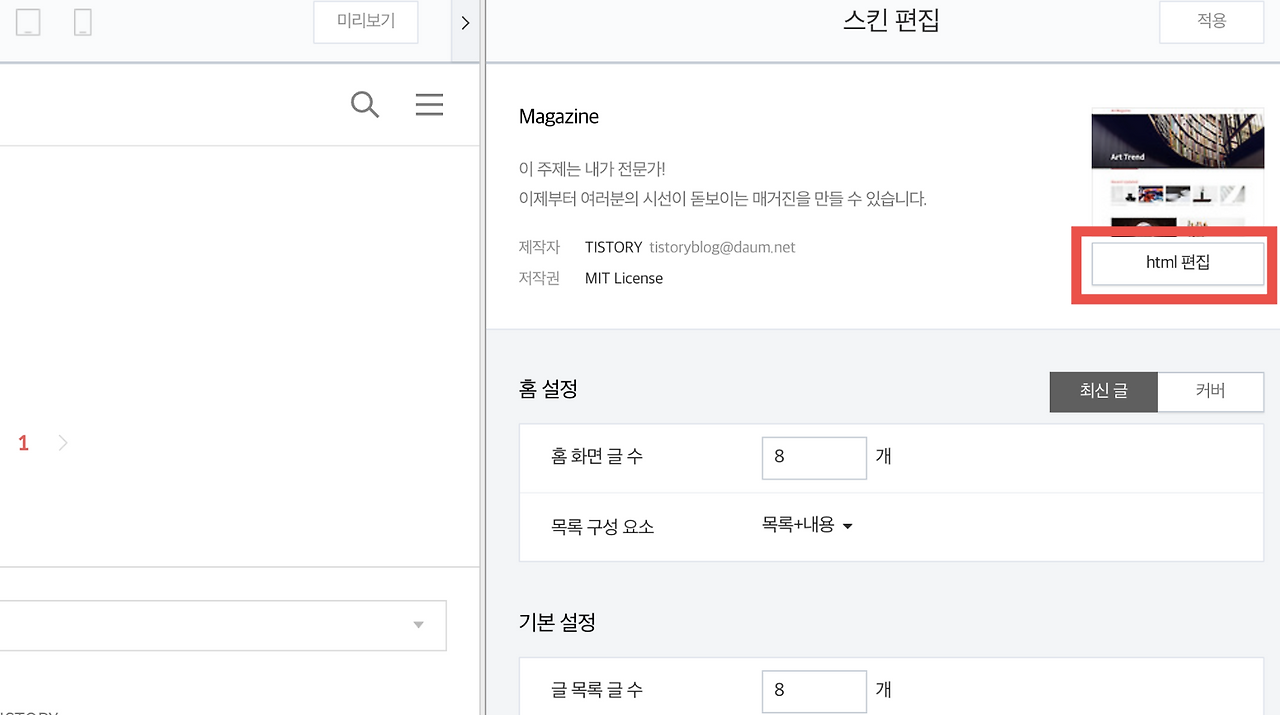Image resolution: width=1280 pixels, height=715 pixels.
Task: Click the MIT License text
Action: pos(623,278)
